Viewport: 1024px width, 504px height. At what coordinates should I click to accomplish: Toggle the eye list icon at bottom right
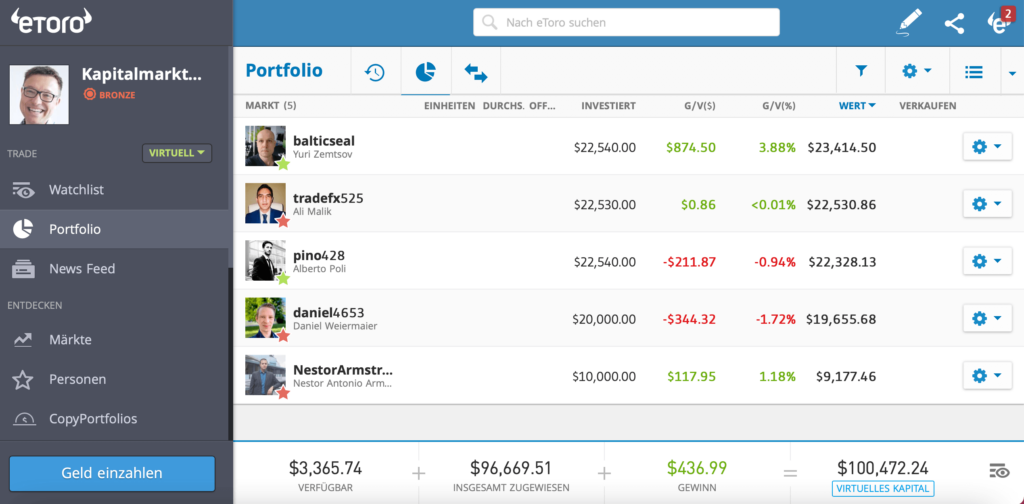(999, 471)
